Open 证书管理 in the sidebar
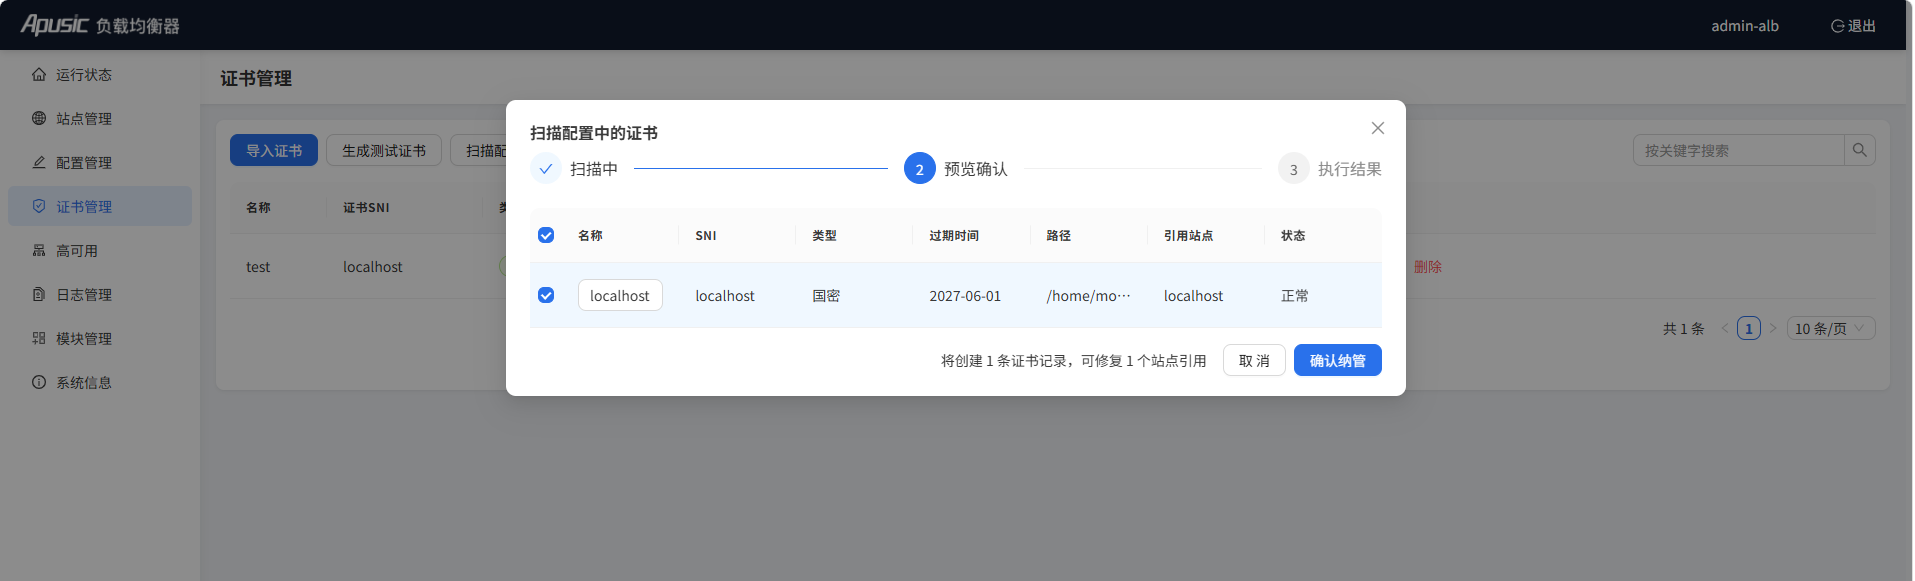The width and height of the screenshot is (1915, 581). [100, 206]
